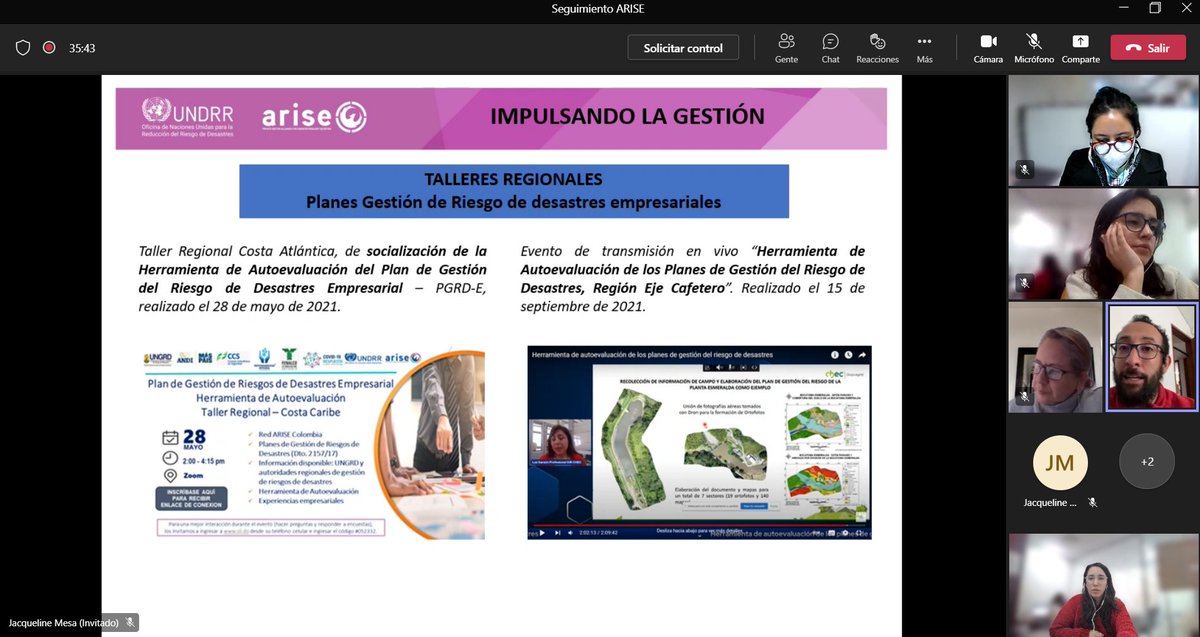Open the Más actions menu

coord(924,47)
